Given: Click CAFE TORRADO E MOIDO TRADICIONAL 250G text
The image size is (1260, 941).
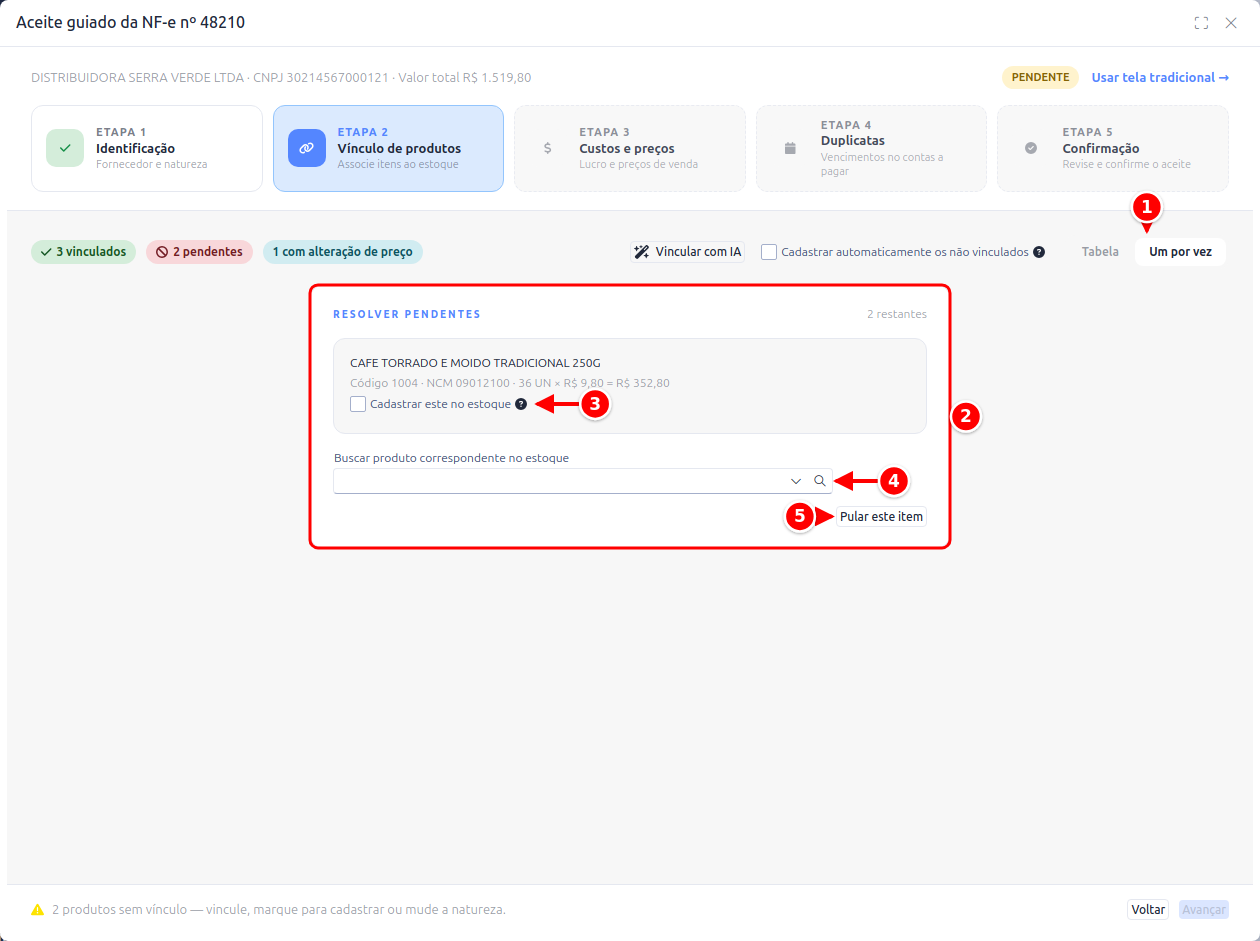Looking at the screenshot, I should [475, 363].
